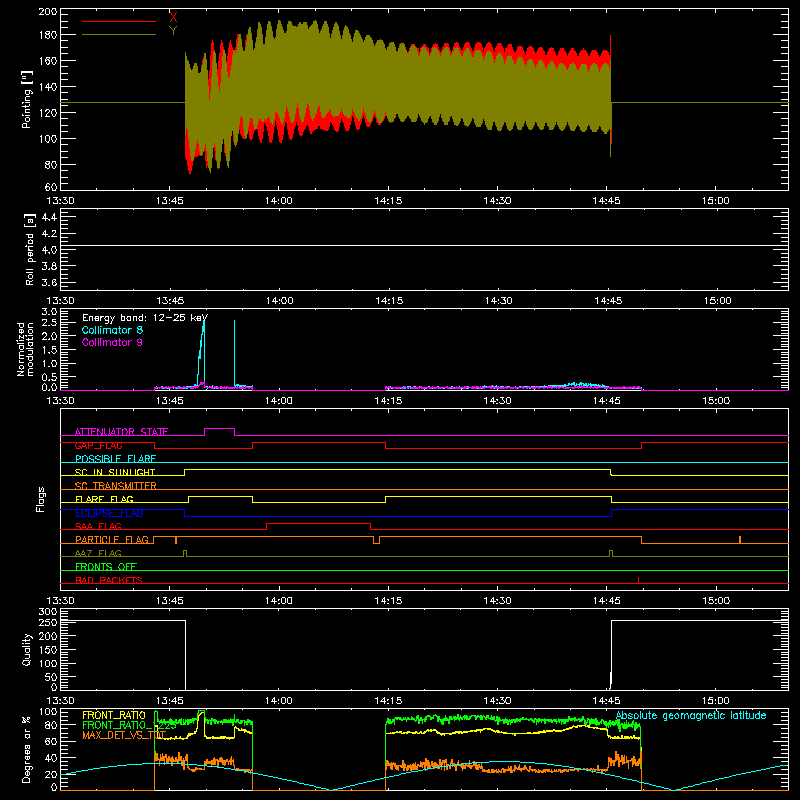
Task: Select the FLARE_FLAG label
Action: (104, 499)
